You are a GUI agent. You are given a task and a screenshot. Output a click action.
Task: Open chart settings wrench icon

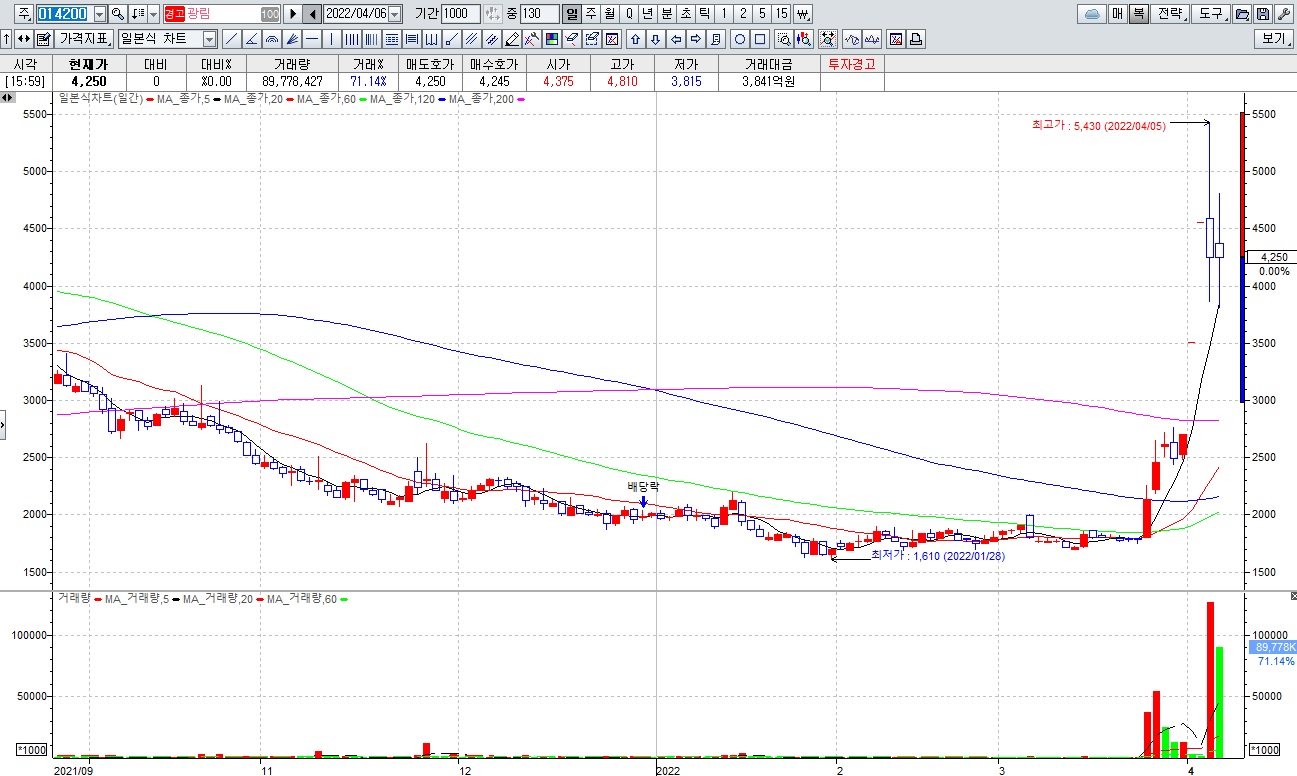click(1283, 14)
